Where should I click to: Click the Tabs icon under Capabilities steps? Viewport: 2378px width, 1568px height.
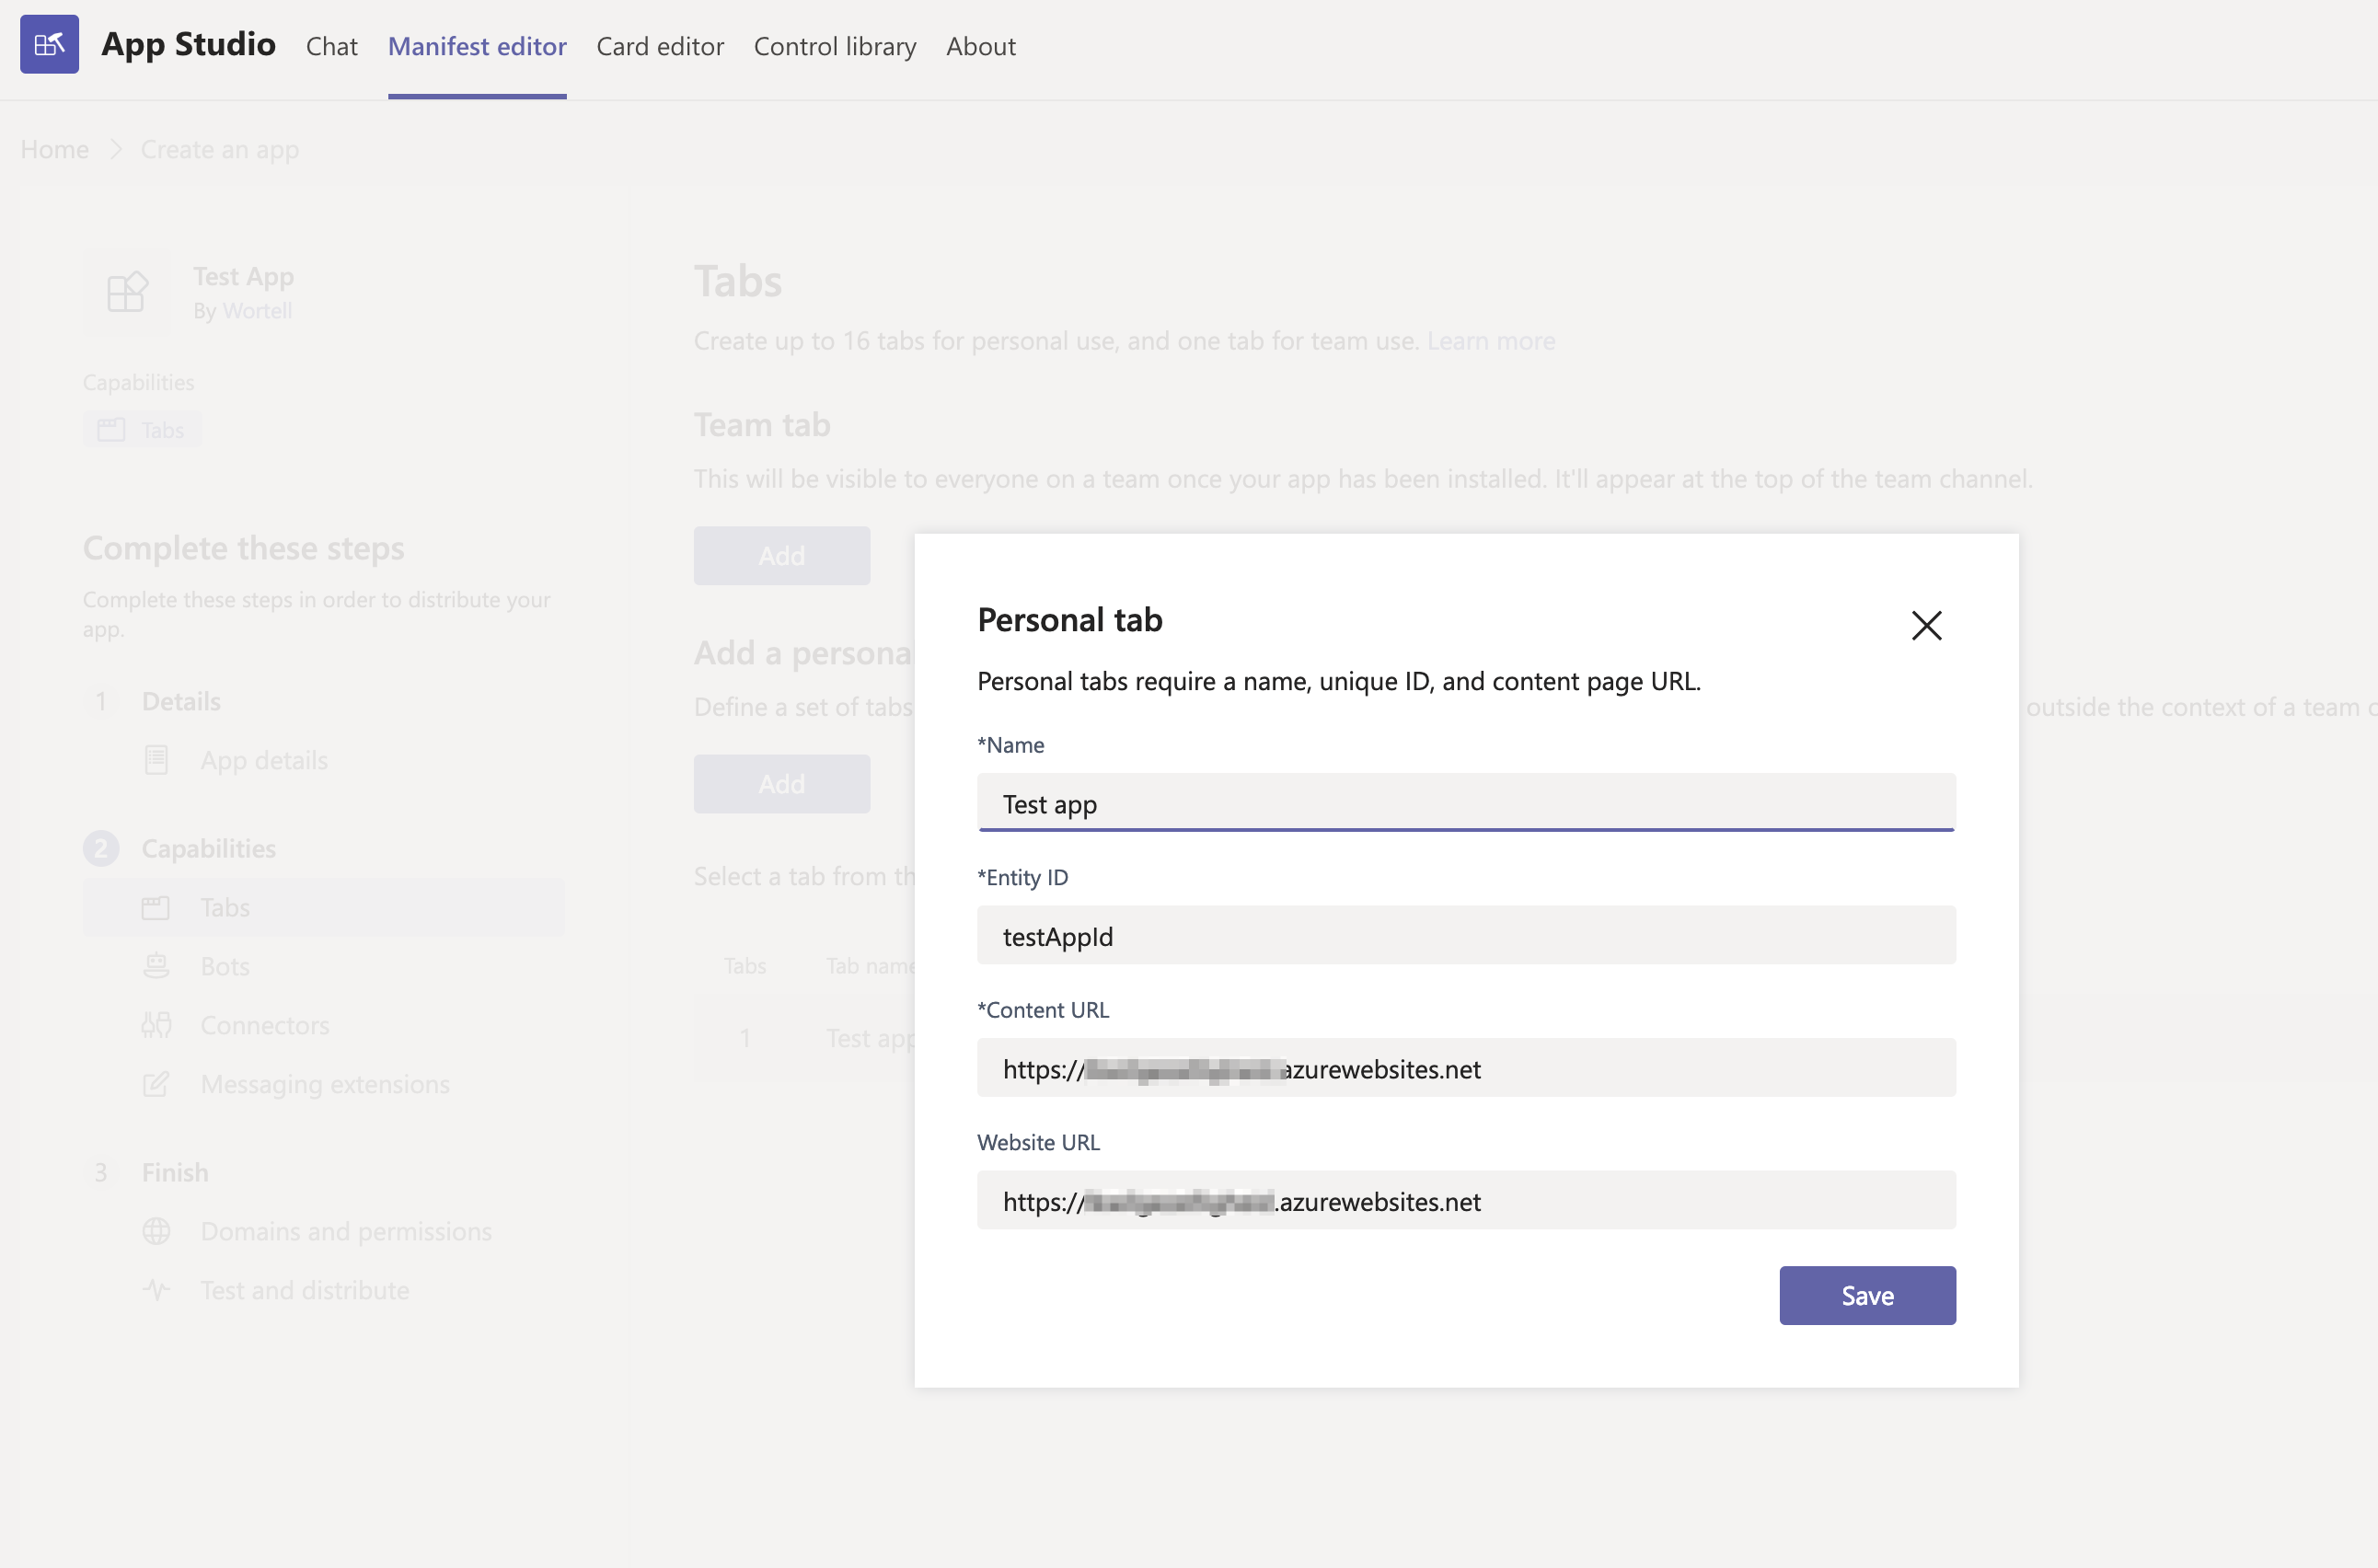pos(157,907)
